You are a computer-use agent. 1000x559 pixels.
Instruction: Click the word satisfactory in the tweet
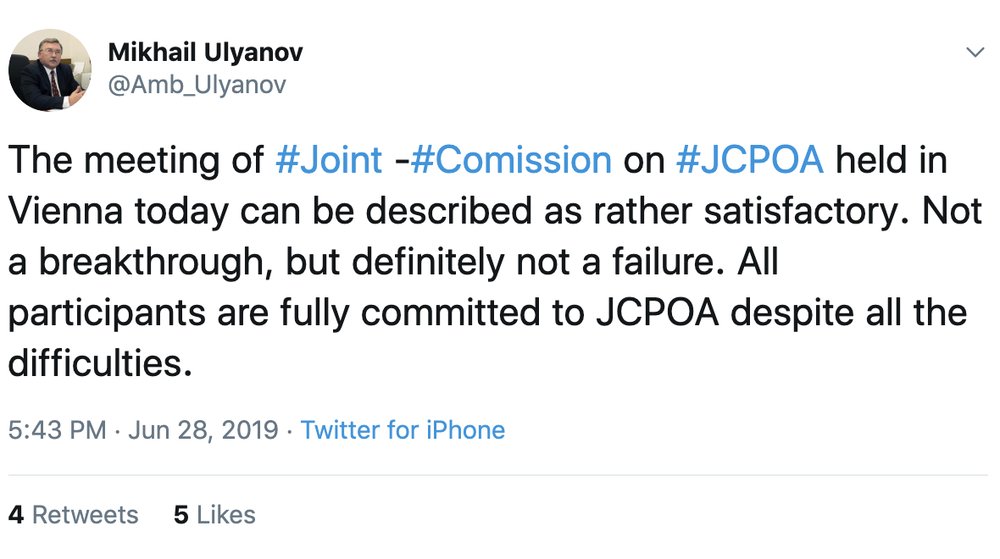[790, 211]
